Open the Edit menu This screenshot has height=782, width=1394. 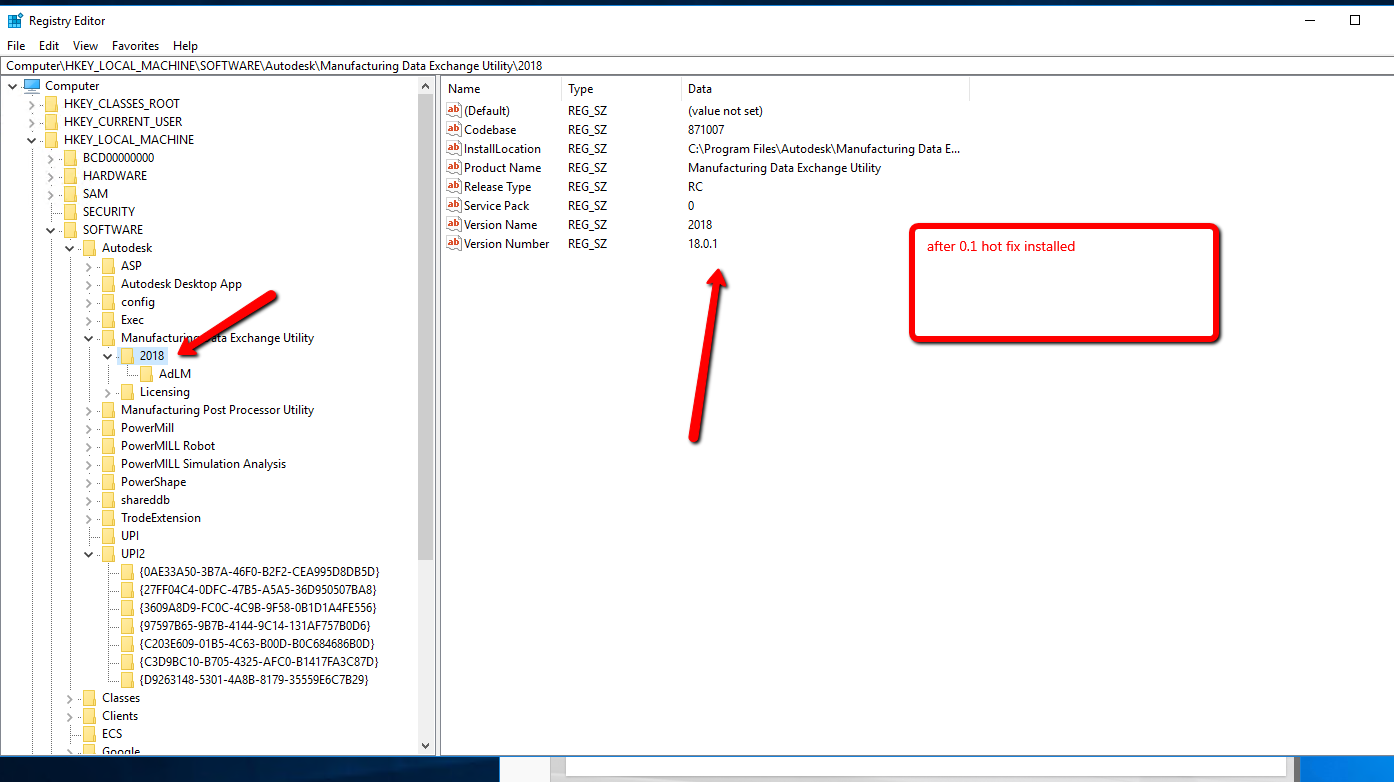48,45
